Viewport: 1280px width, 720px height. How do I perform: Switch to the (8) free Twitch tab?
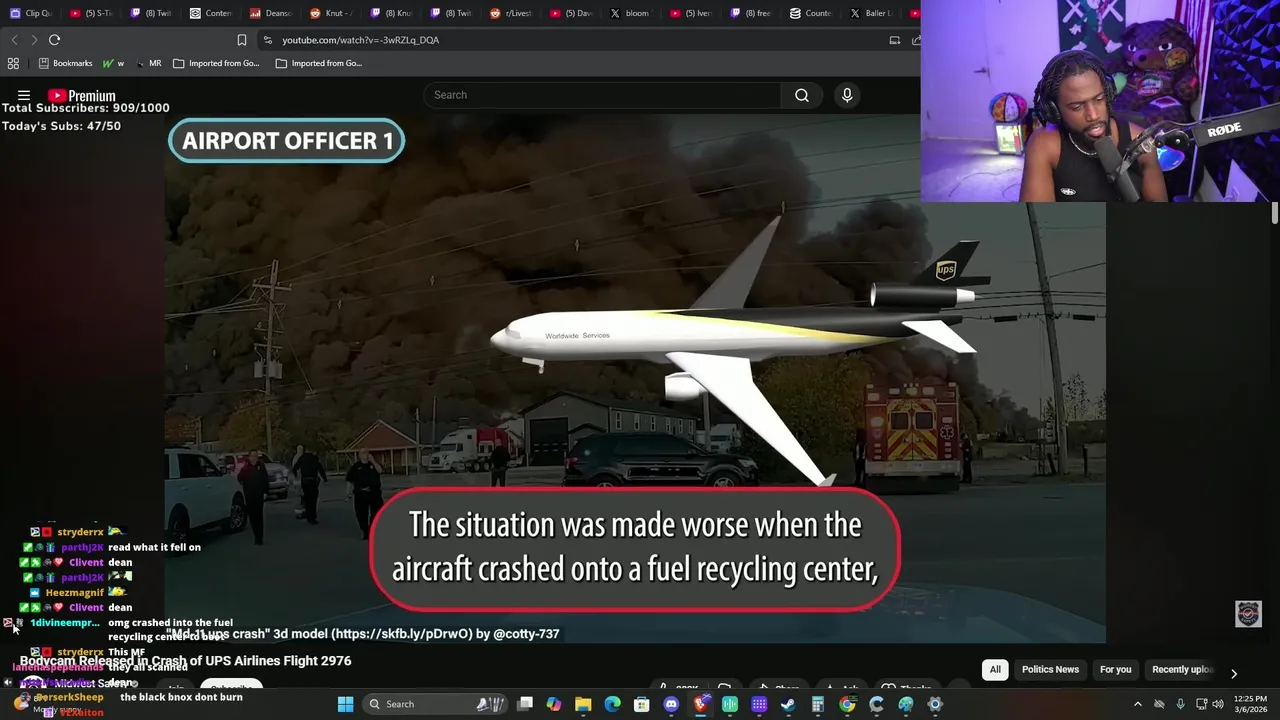[x=751, y=13]
